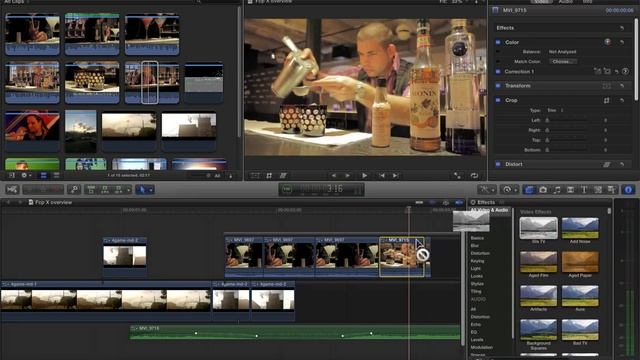Show the Effects browser icon
The height and width of the screenshot is (360, 640).
(529, 189)
